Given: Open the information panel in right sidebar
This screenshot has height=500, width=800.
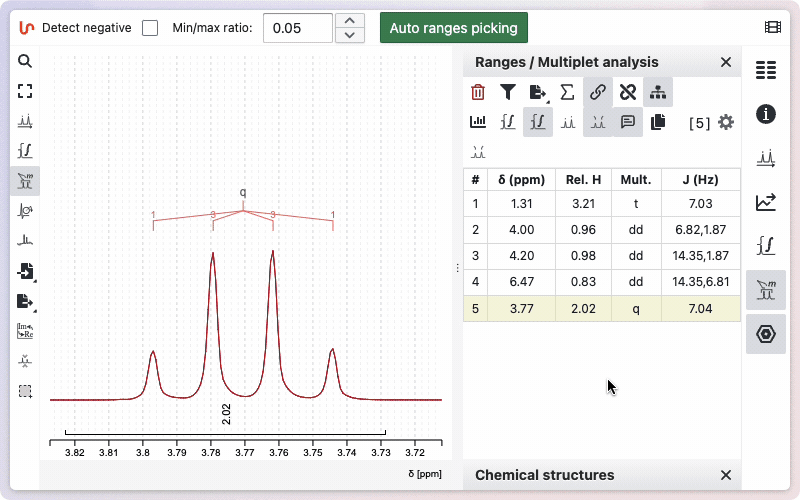Looking at the screenshot, I should 766,113.
